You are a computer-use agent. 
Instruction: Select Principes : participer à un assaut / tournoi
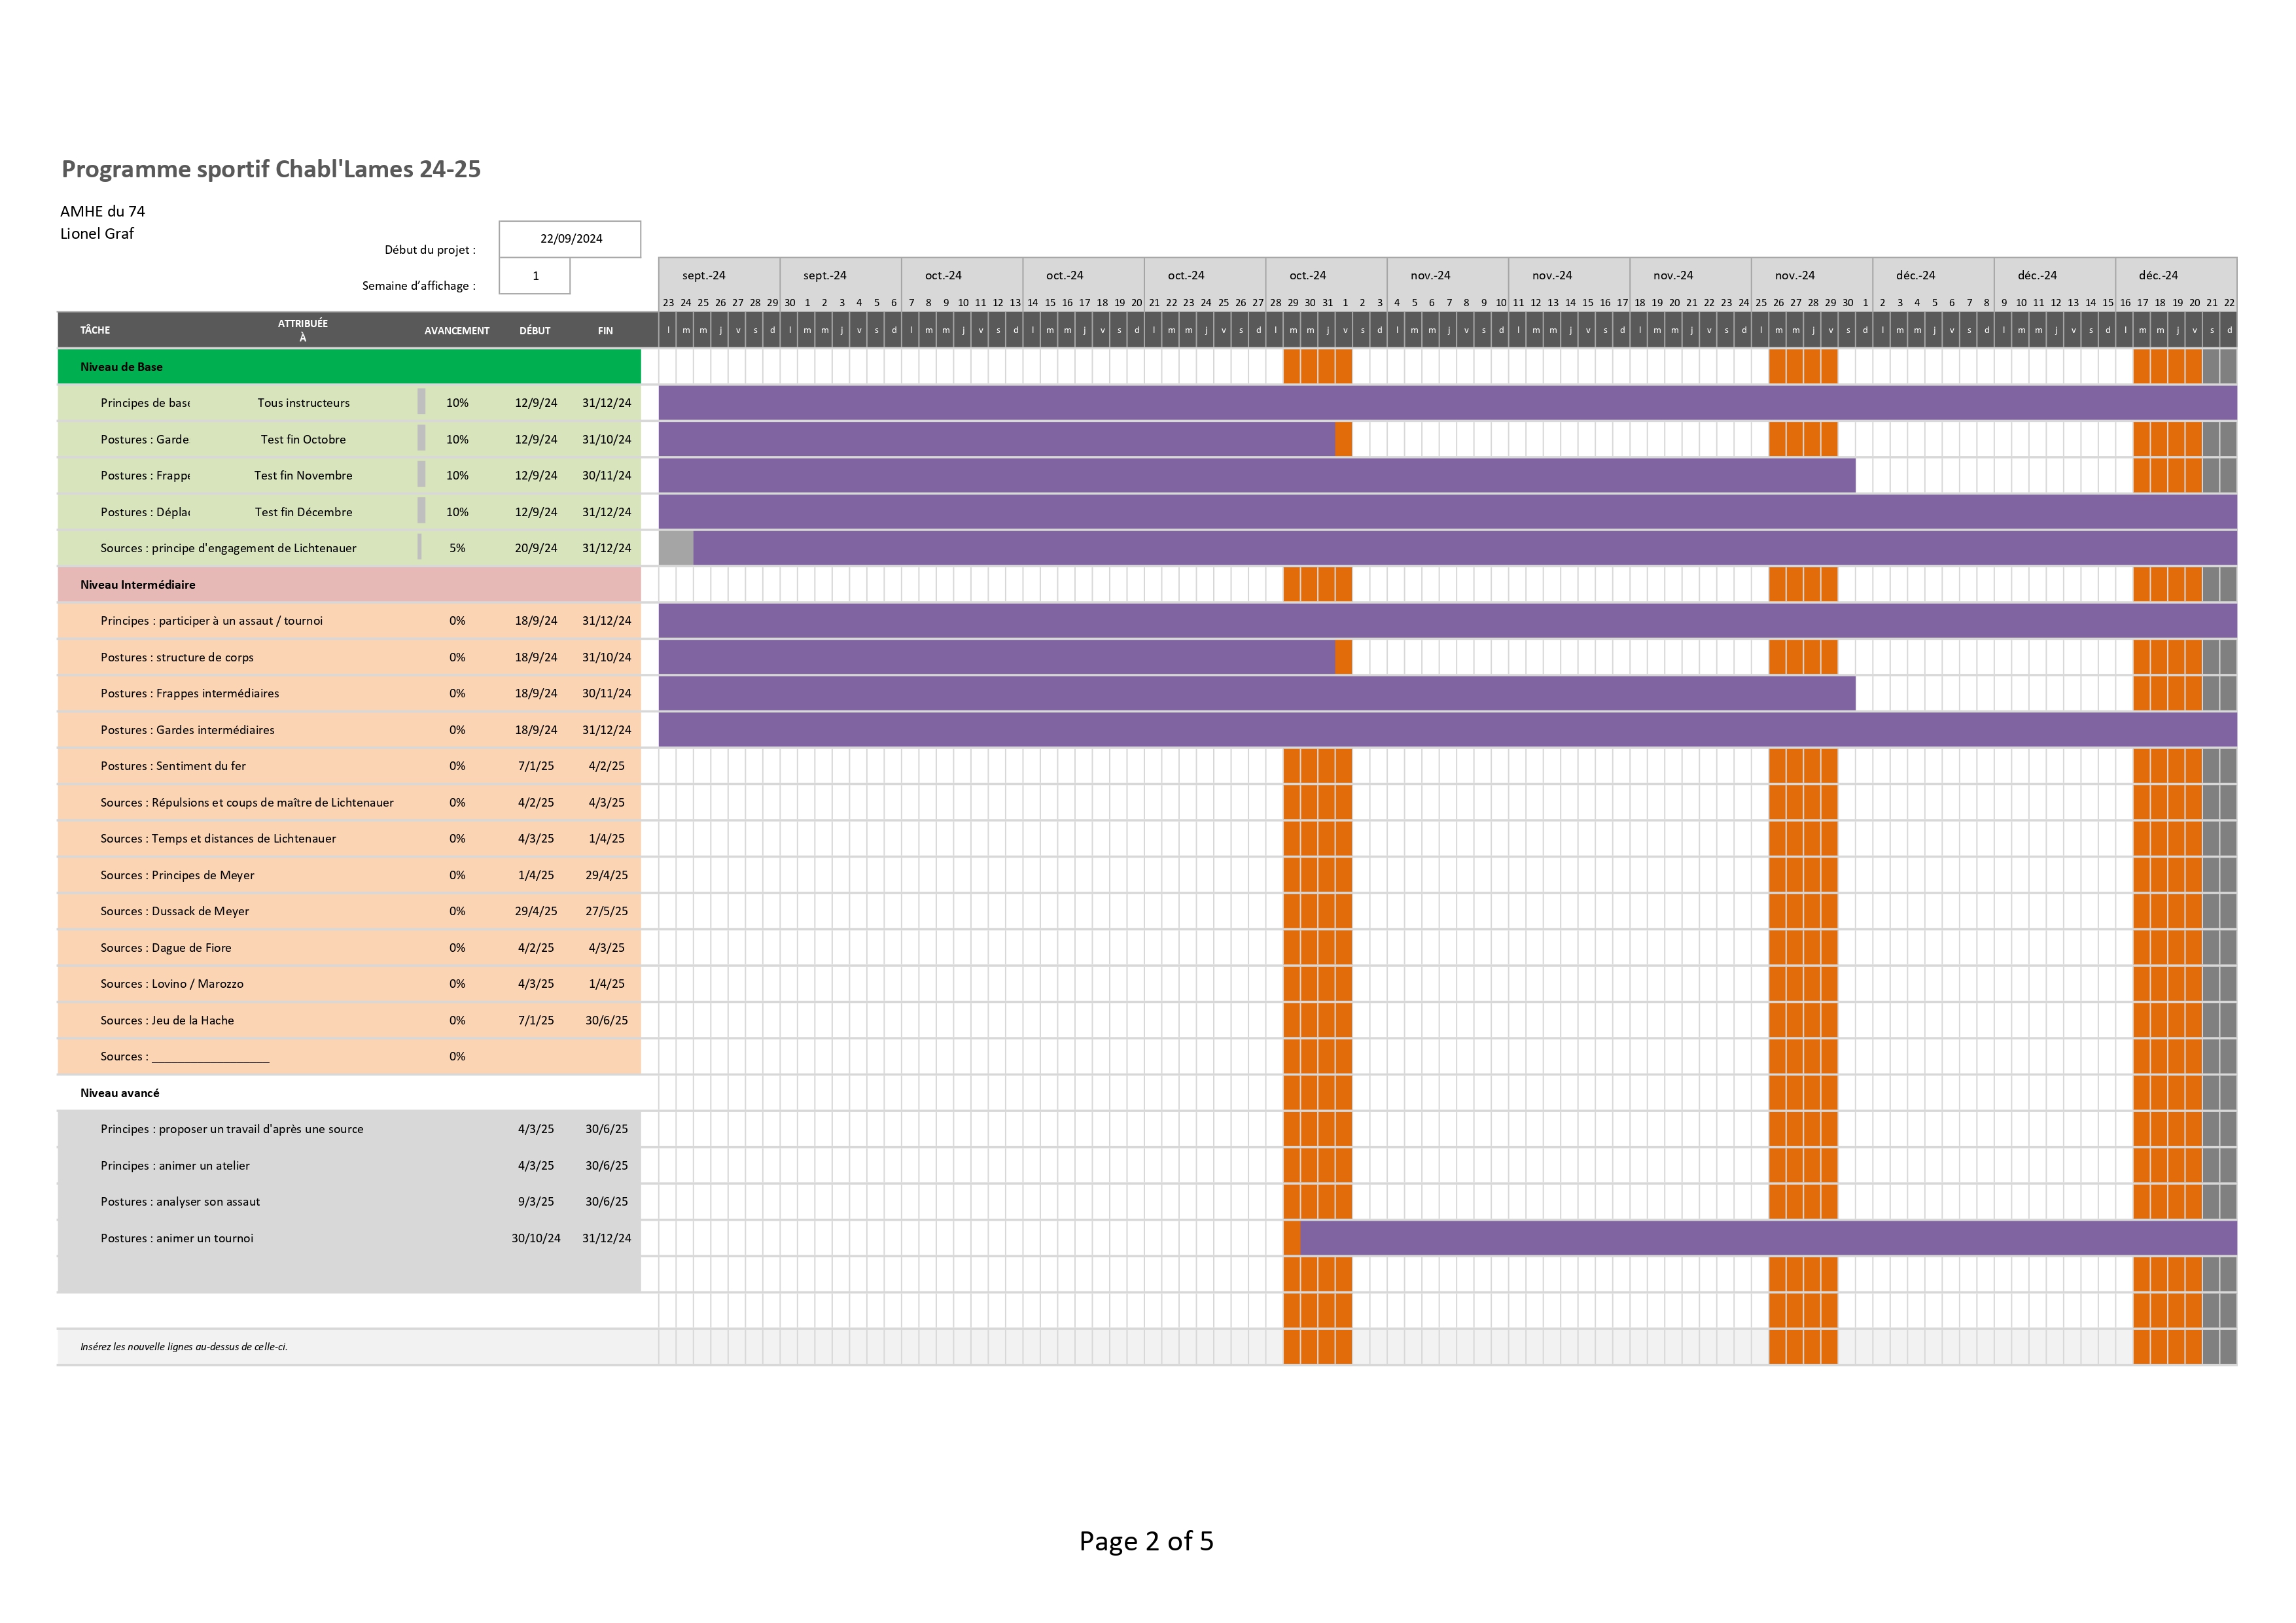pos(211,621)
